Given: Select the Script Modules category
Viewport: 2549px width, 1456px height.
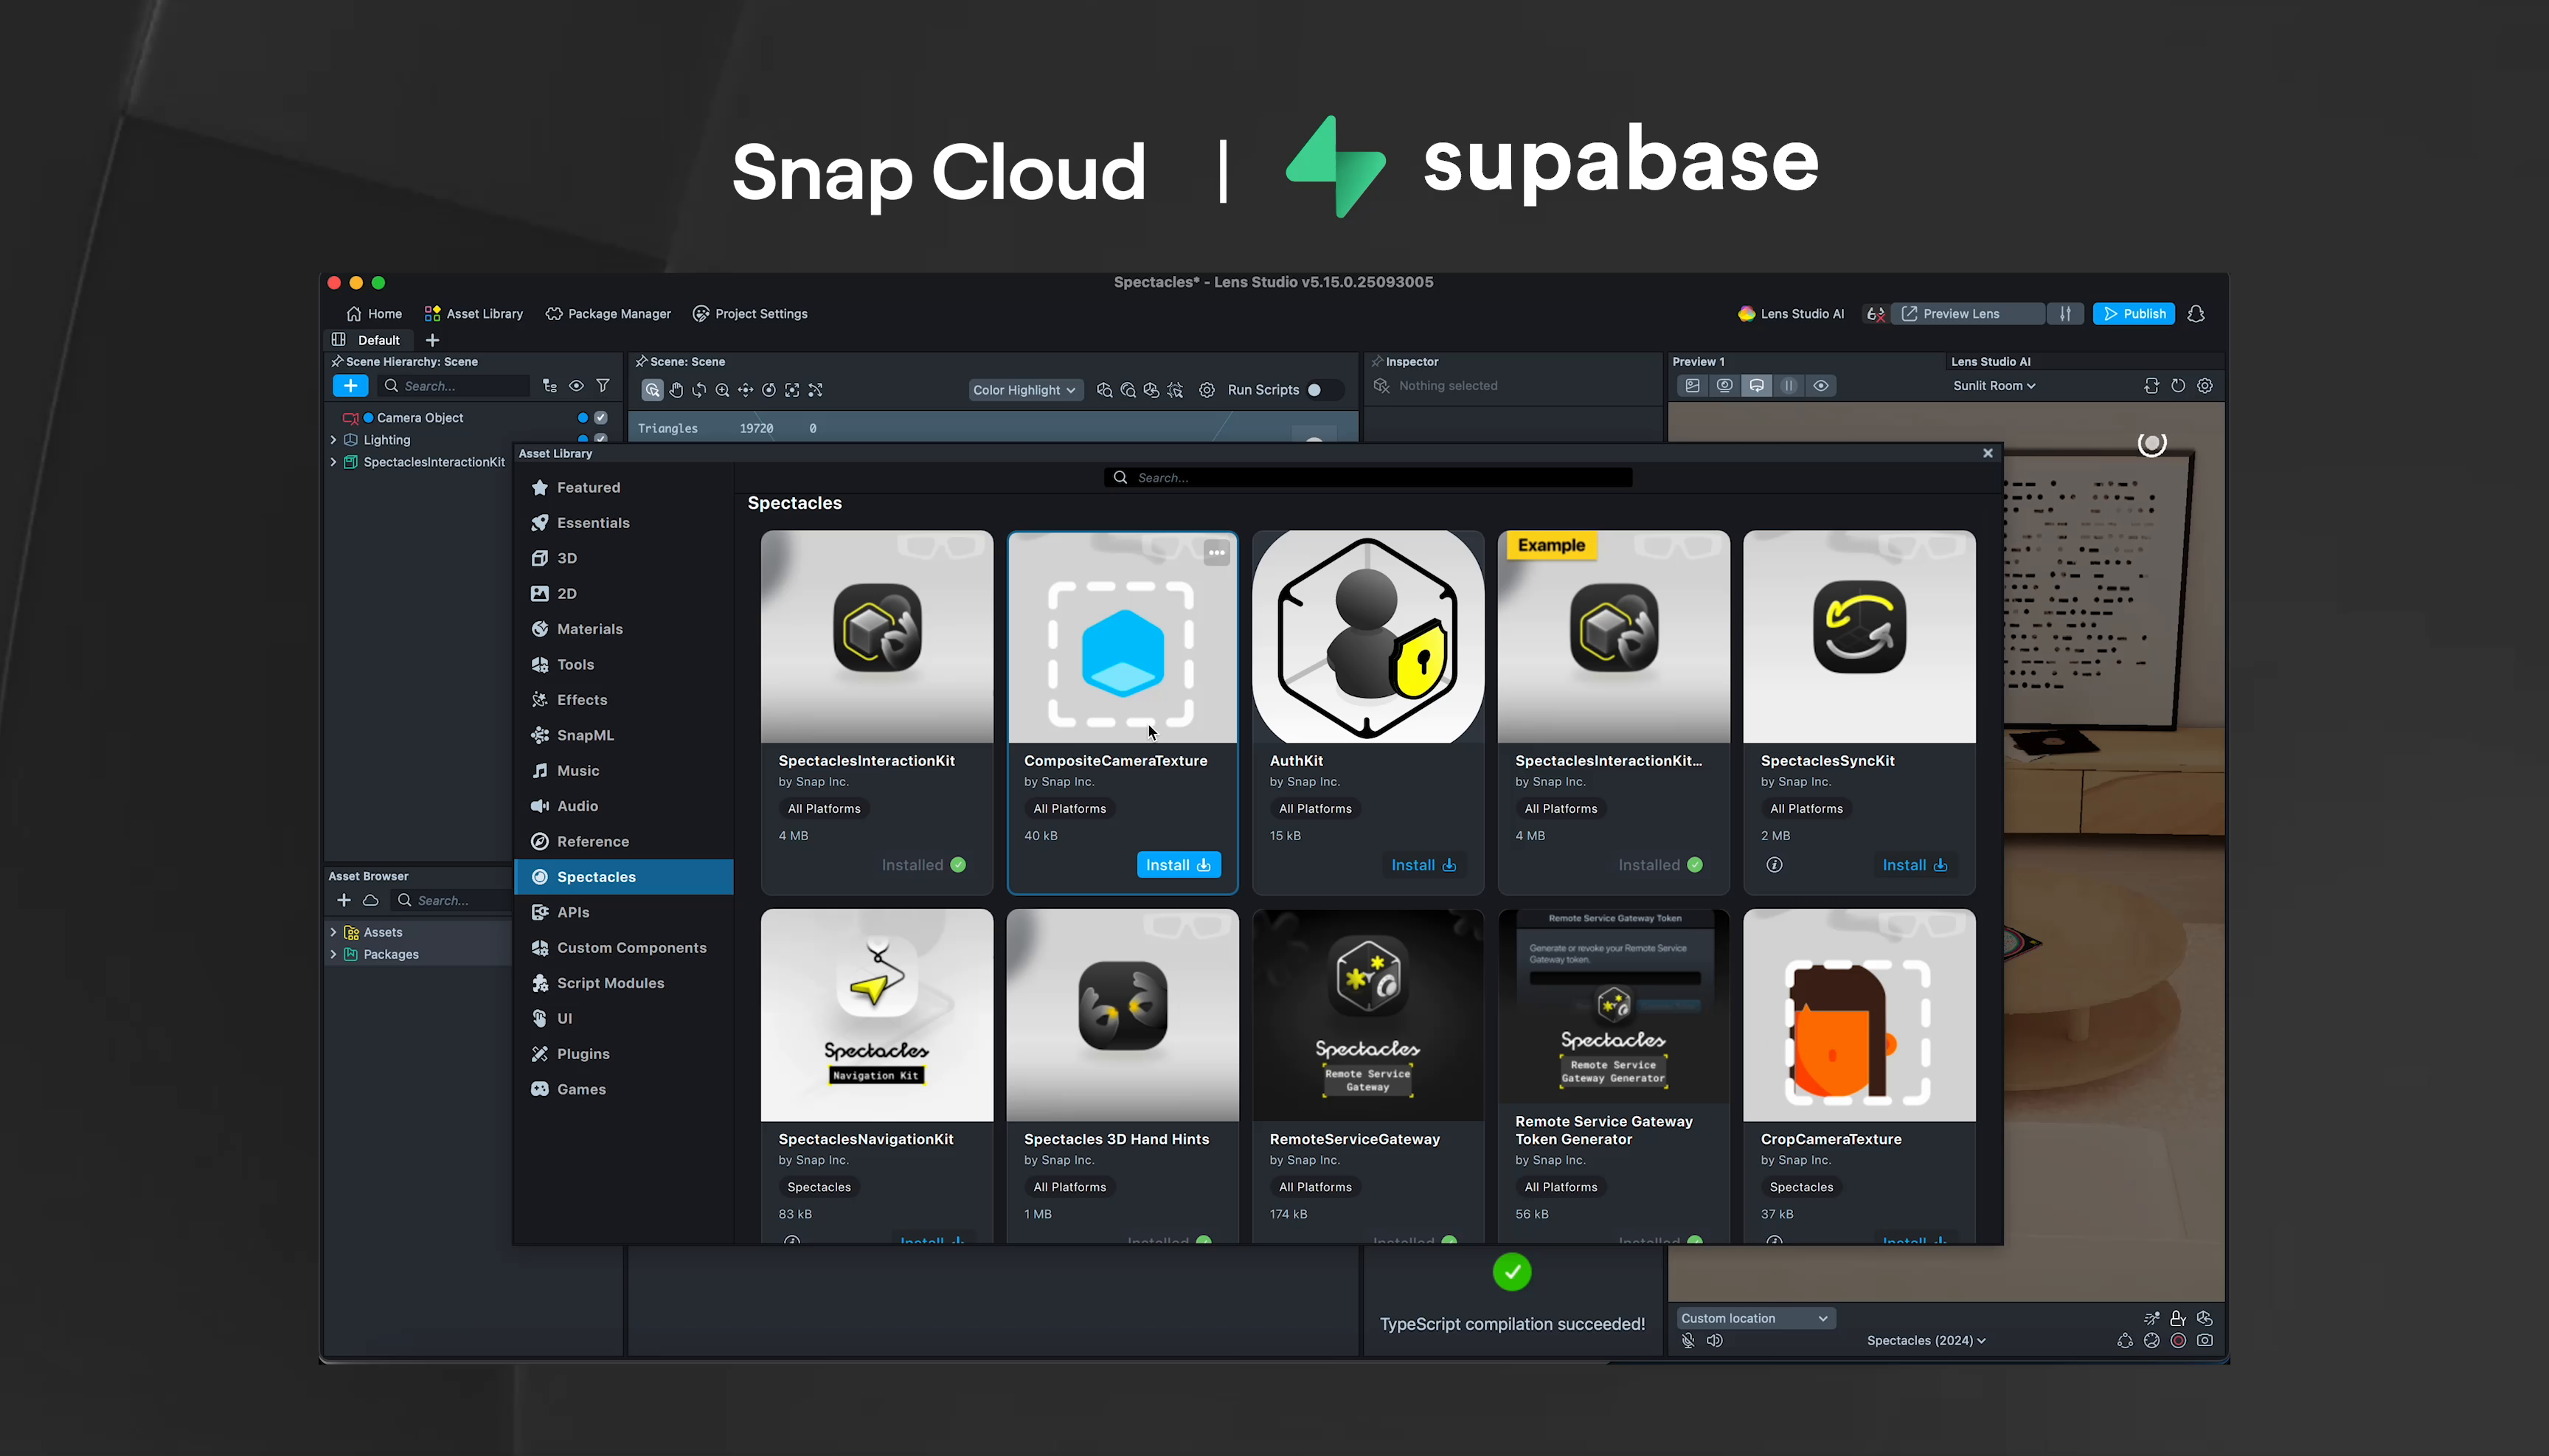Looking at the screenshot, I should pyautogui.click(x=624, y=984).
